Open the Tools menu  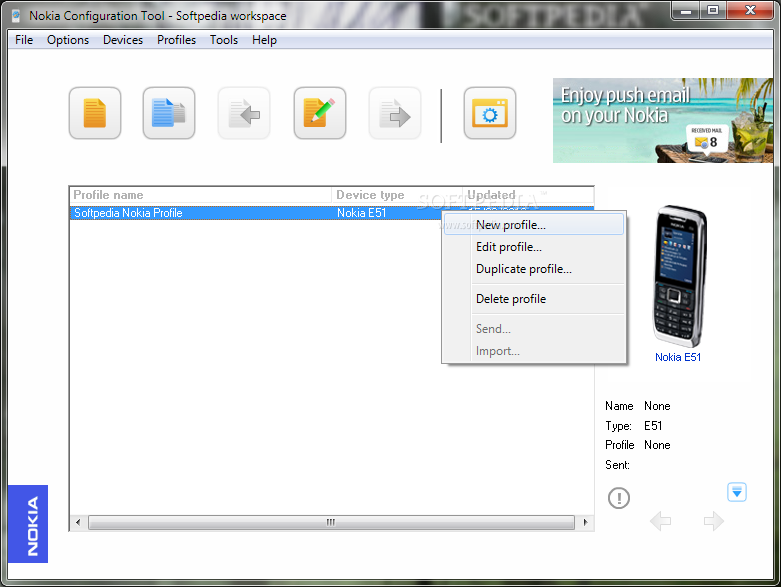(224, 40)
